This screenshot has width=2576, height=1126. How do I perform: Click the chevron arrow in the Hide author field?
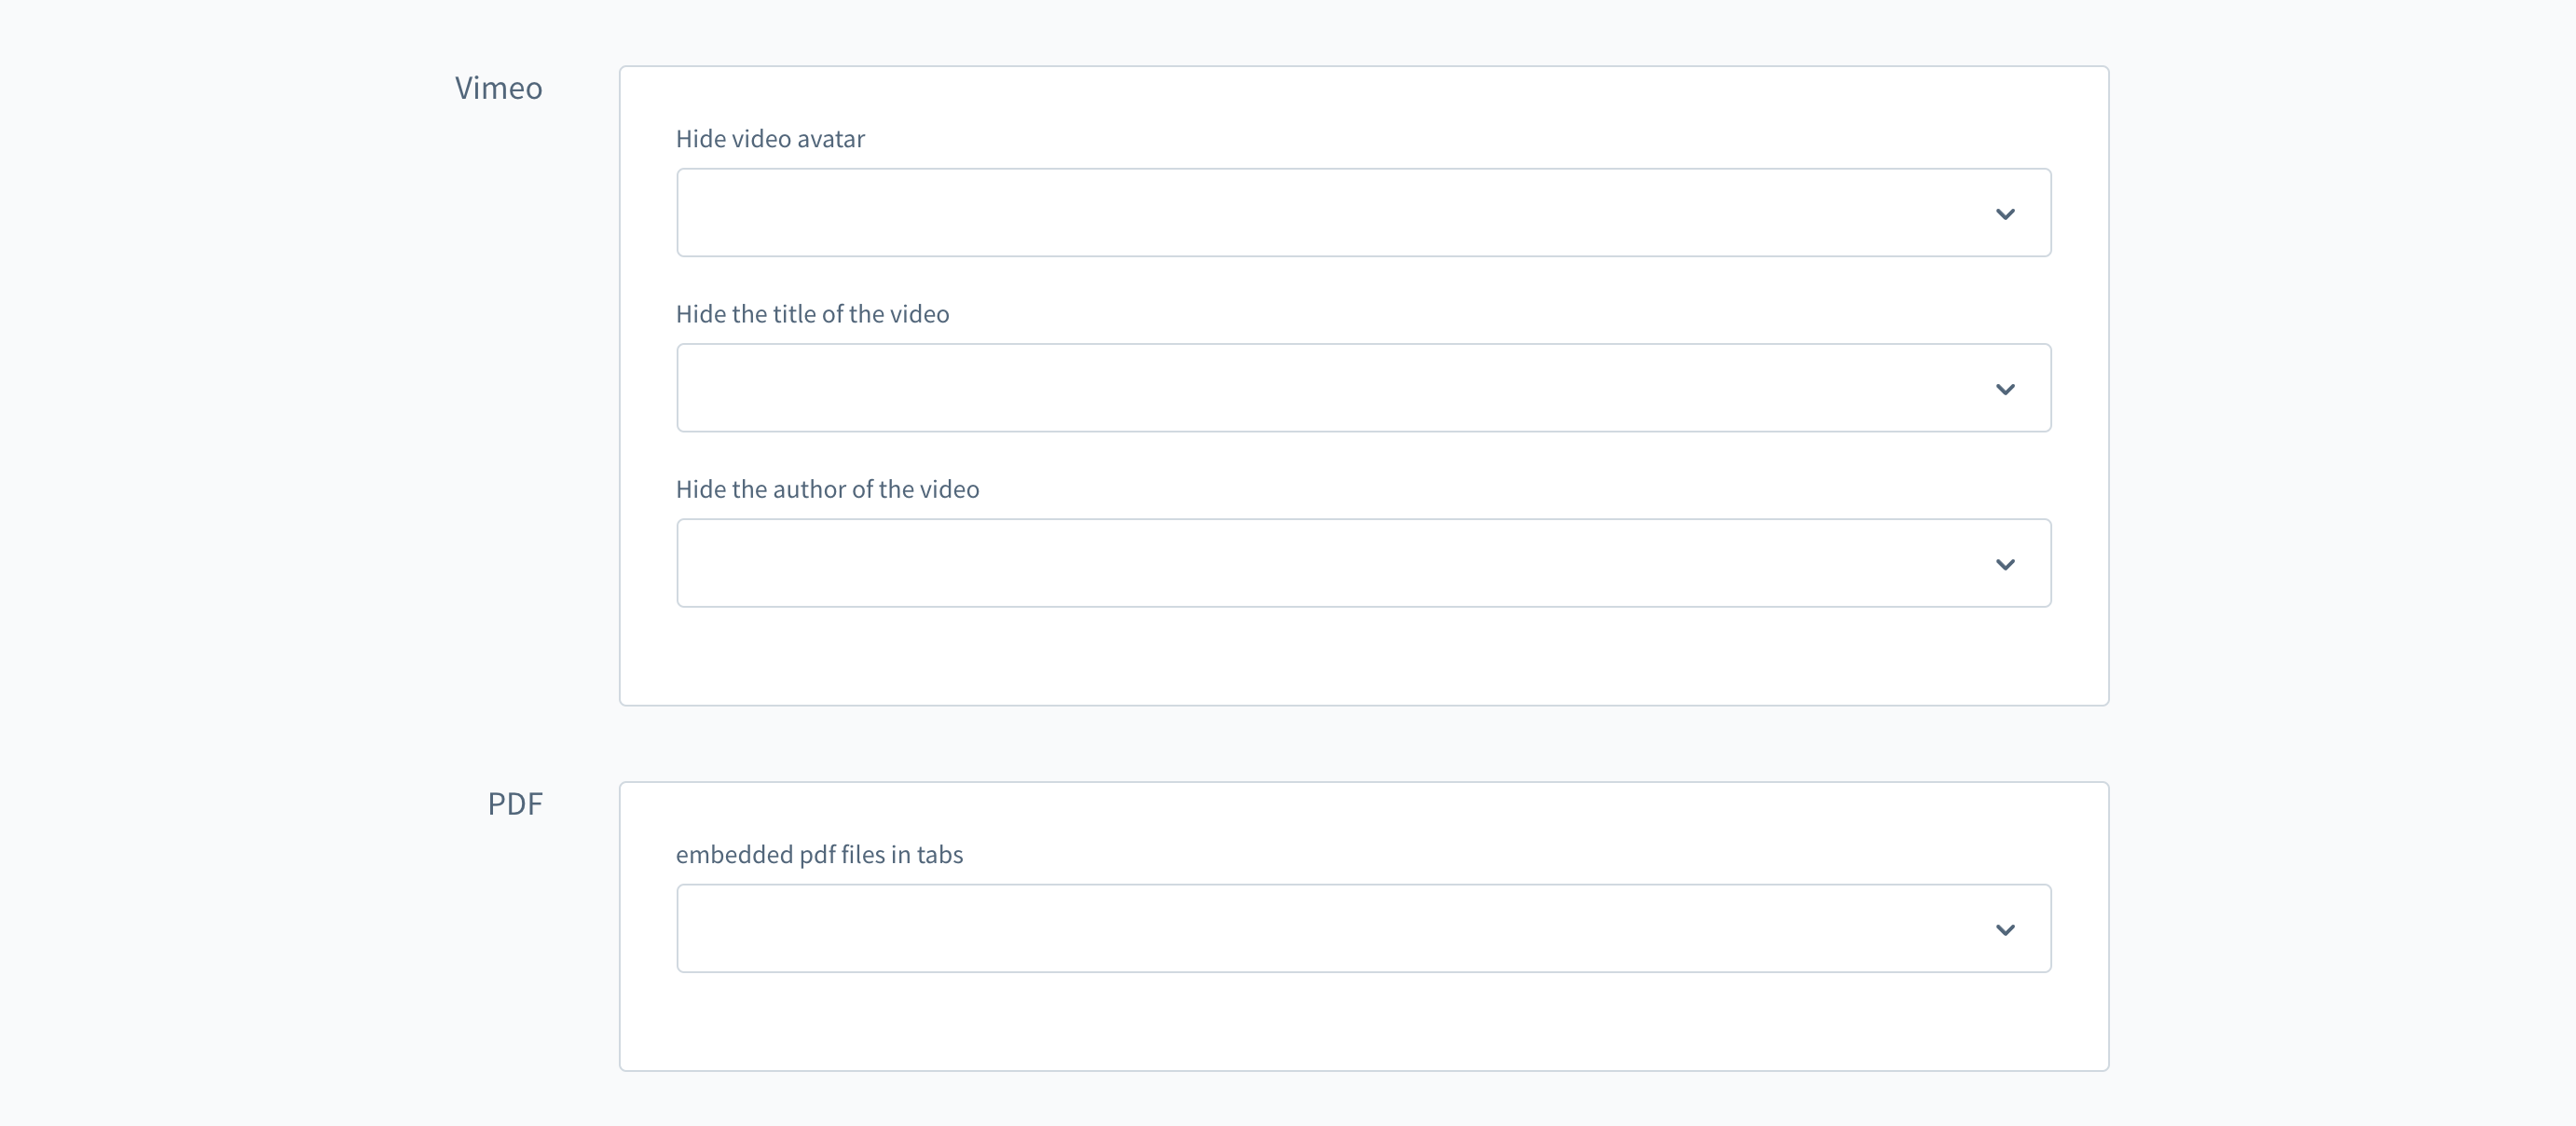[2004, 564]
